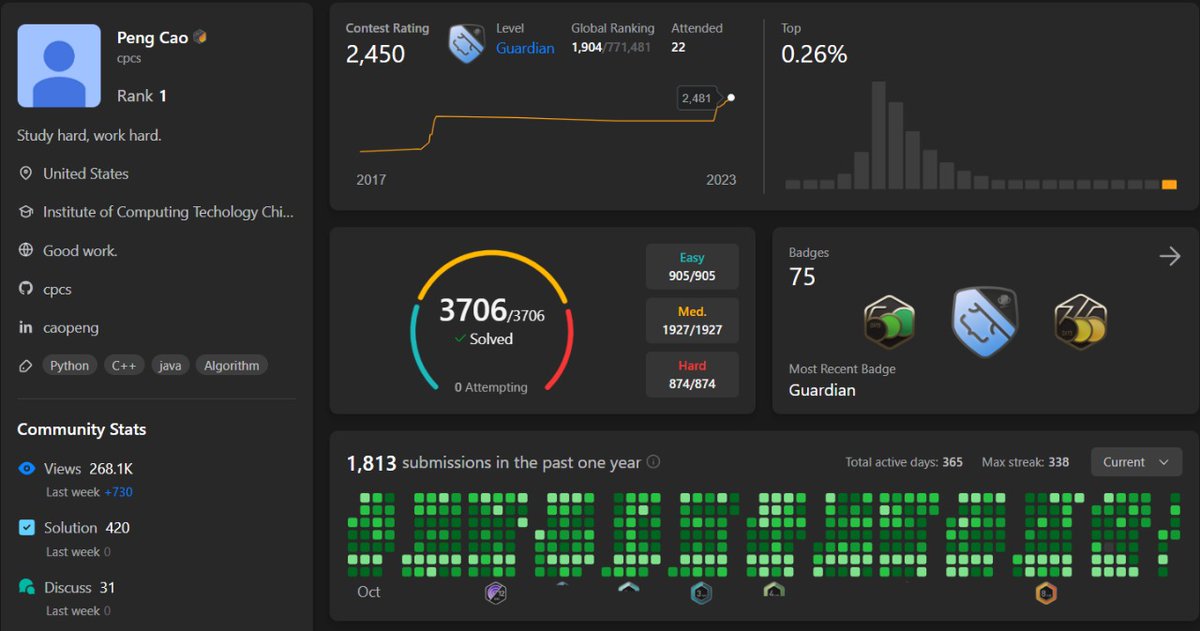Click the tallest rating histogram bar

click(x=879, y=135)
